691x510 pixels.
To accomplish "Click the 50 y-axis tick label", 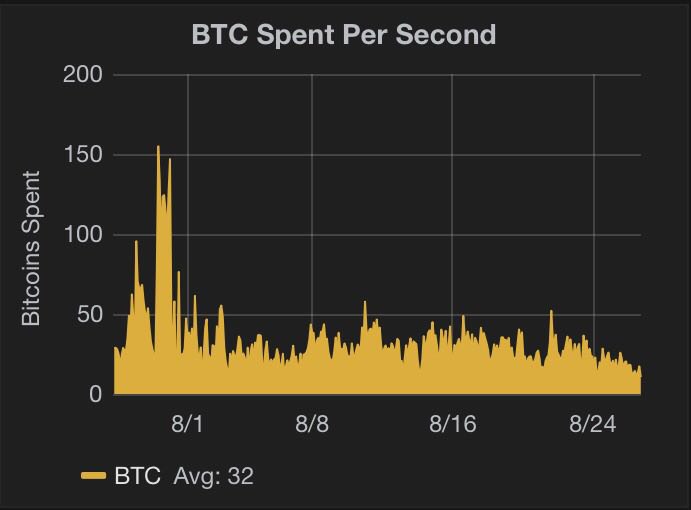I will [x=91, y=315].
